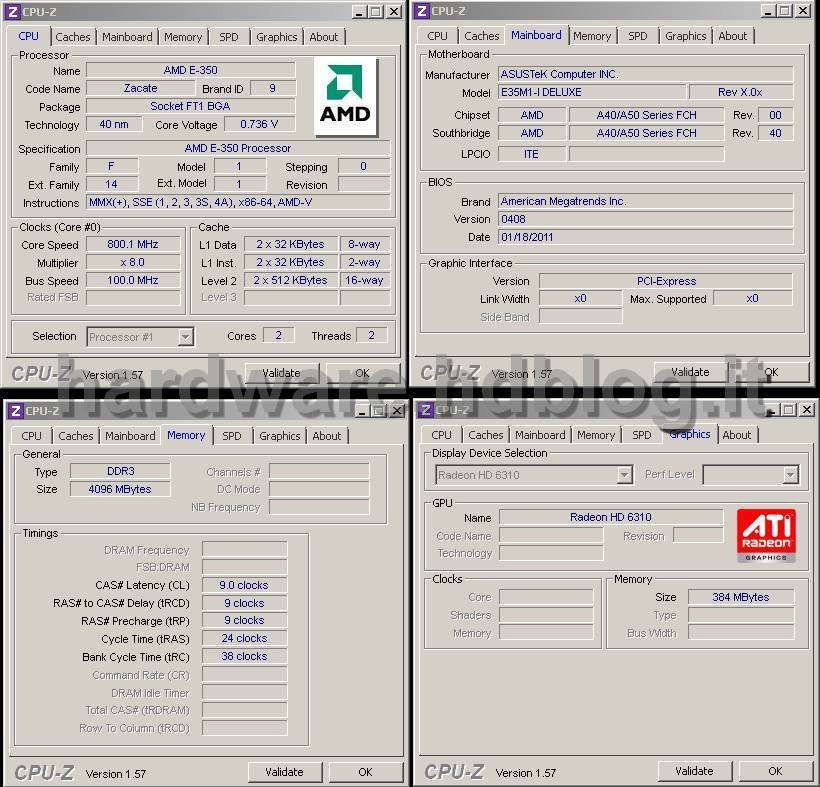Select SPD tab in the Timings window
The height and width of the screenshot is (787, 820).
coord(232,436)
